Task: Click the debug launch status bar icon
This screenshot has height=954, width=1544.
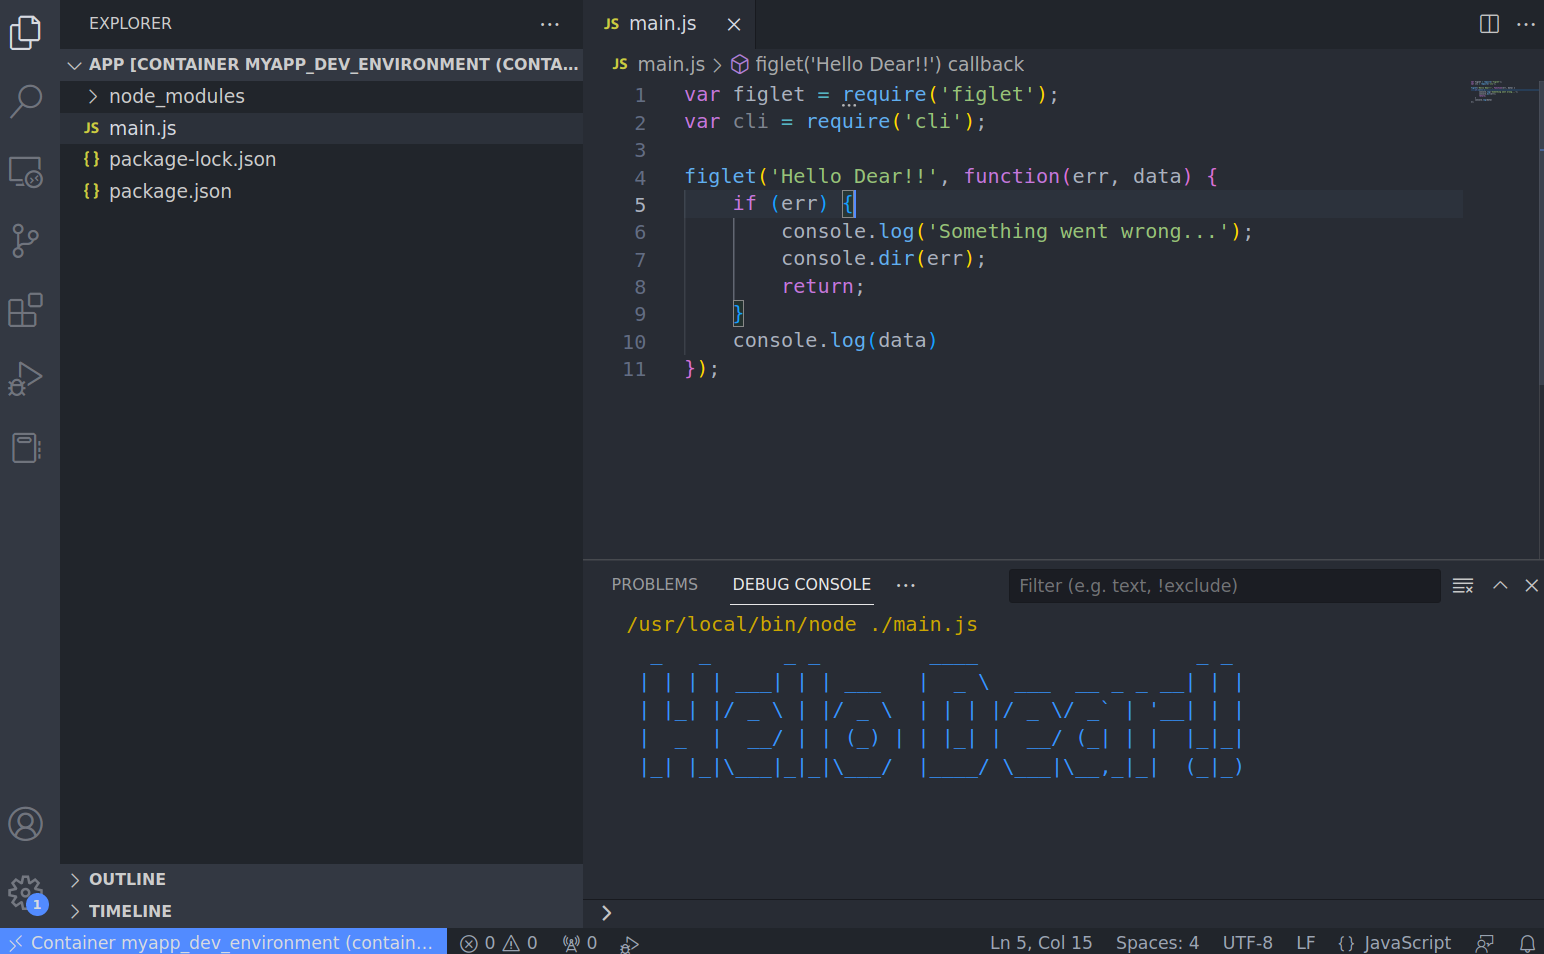Action: pos(629,943)
